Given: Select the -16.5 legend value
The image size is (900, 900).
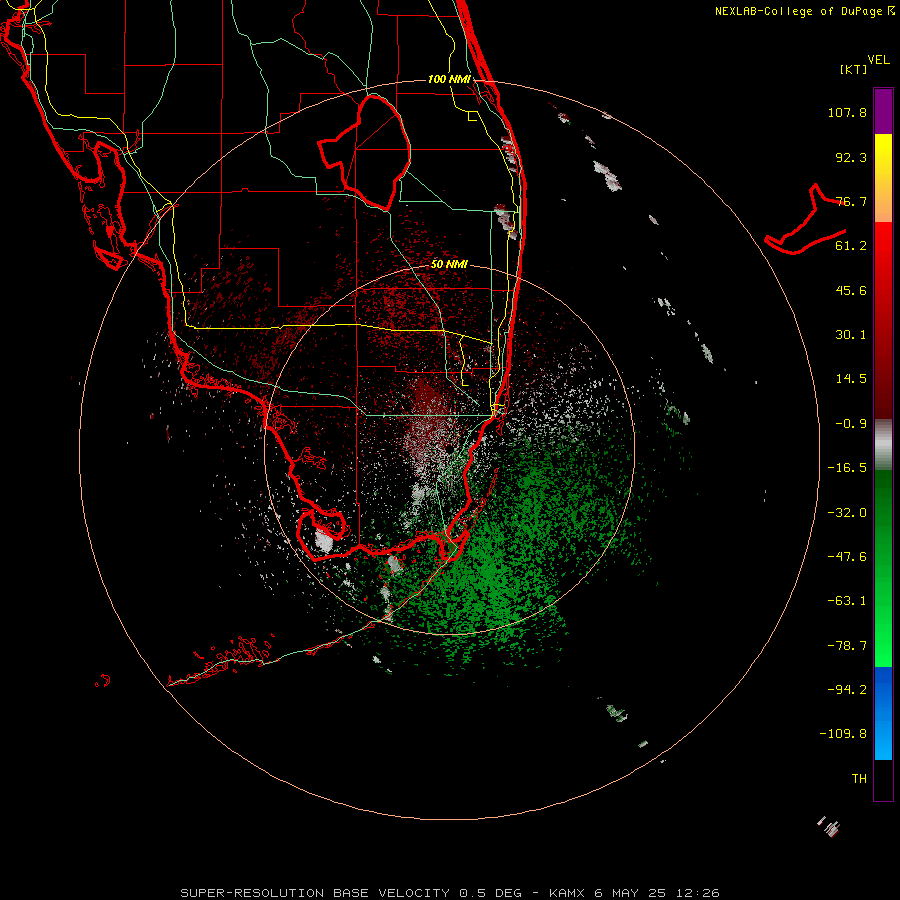Looking at the screenshot, I should point(847,467).
